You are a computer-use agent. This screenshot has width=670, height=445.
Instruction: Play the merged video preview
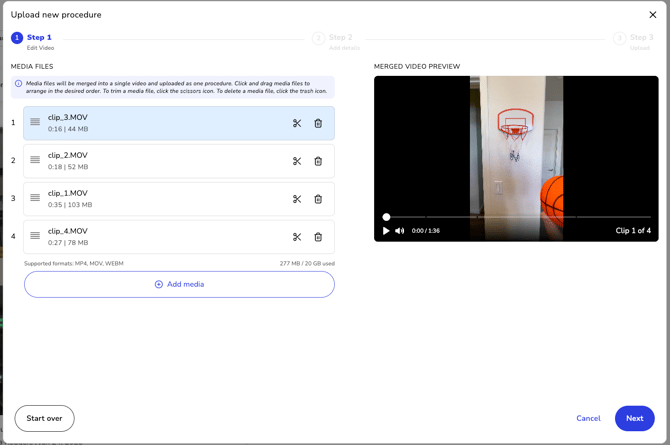[x=386, y=231]
